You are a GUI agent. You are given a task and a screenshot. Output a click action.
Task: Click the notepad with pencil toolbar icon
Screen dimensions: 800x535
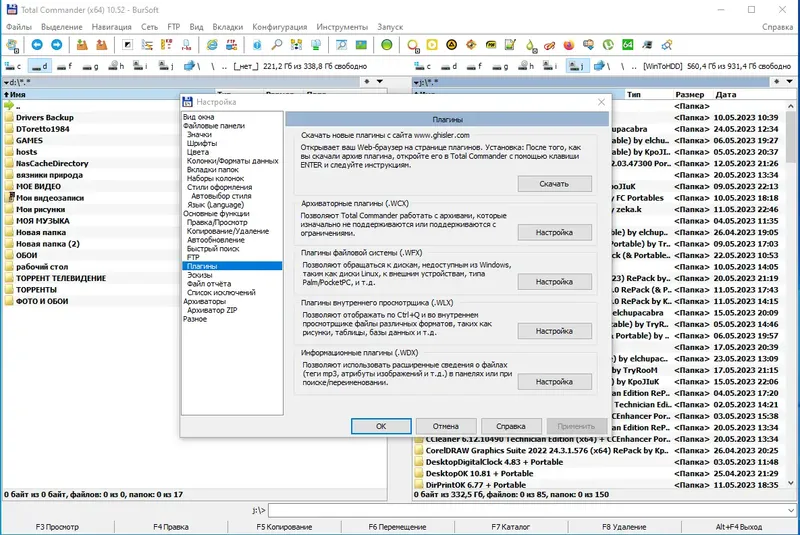[510, 45]
